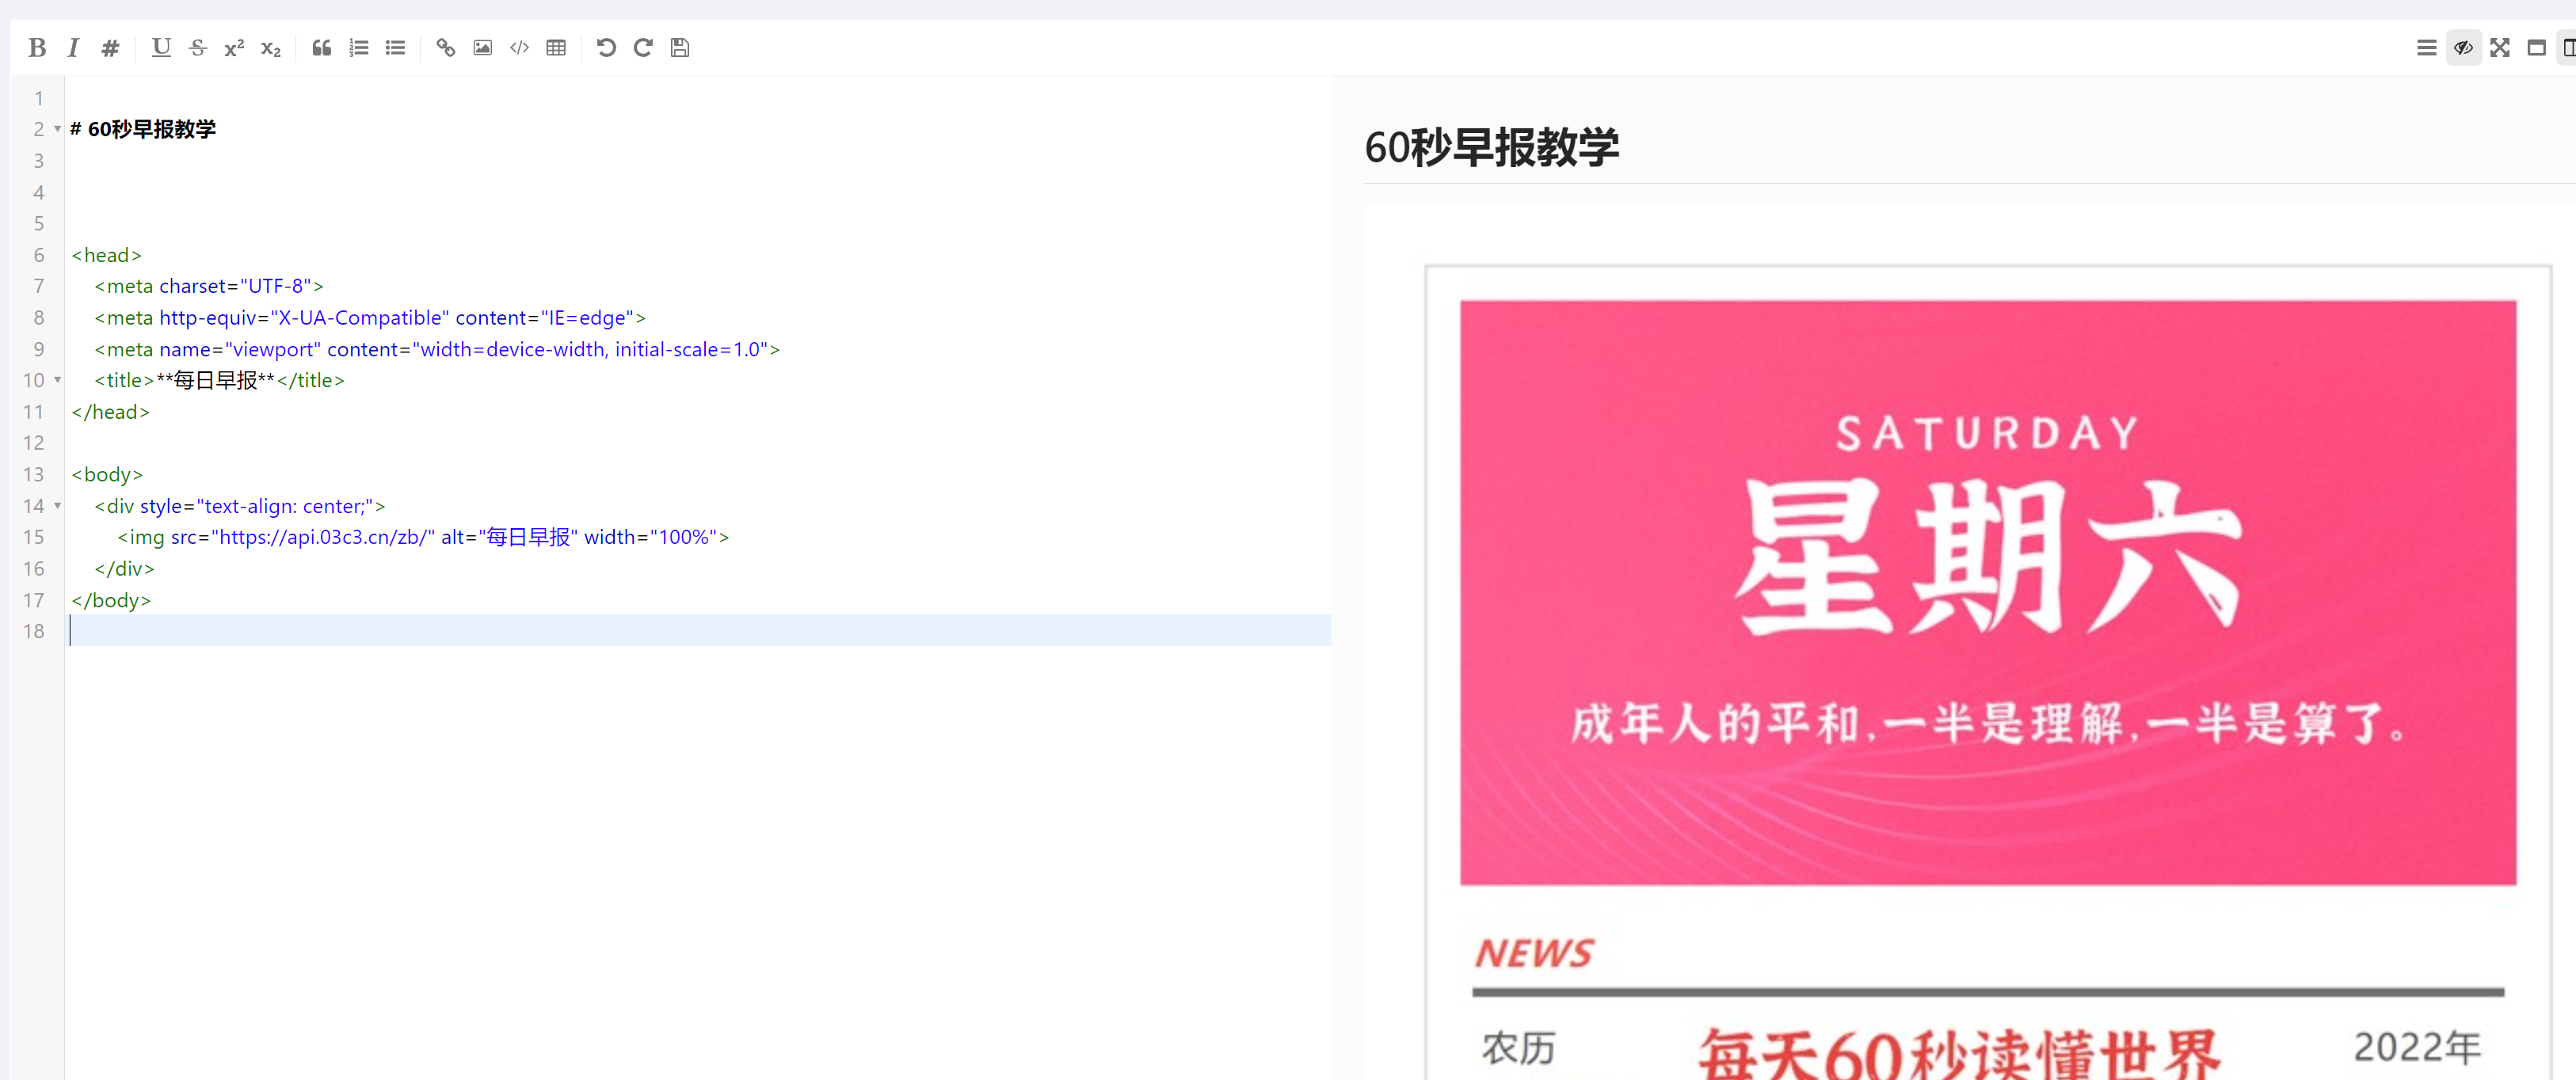This screenshot has height=1080, width=2576.
Task: Toggle bold formatting
Action: [37, 48]
